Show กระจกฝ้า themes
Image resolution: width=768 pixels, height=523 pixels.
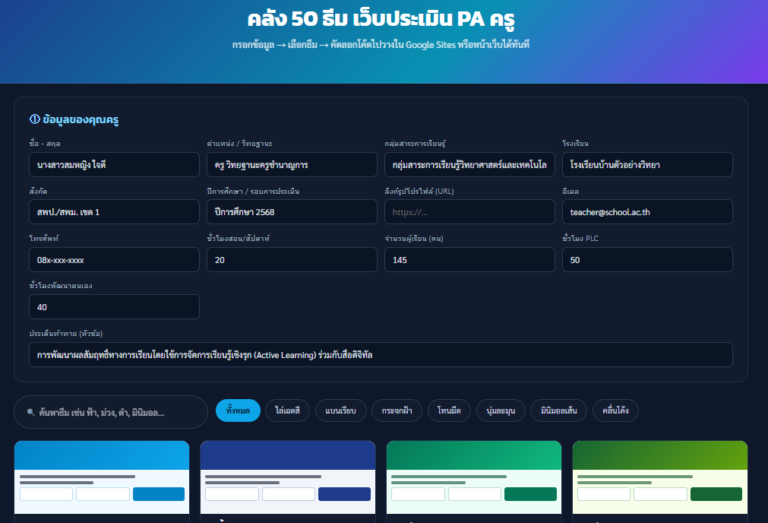[x=397, y=410]
